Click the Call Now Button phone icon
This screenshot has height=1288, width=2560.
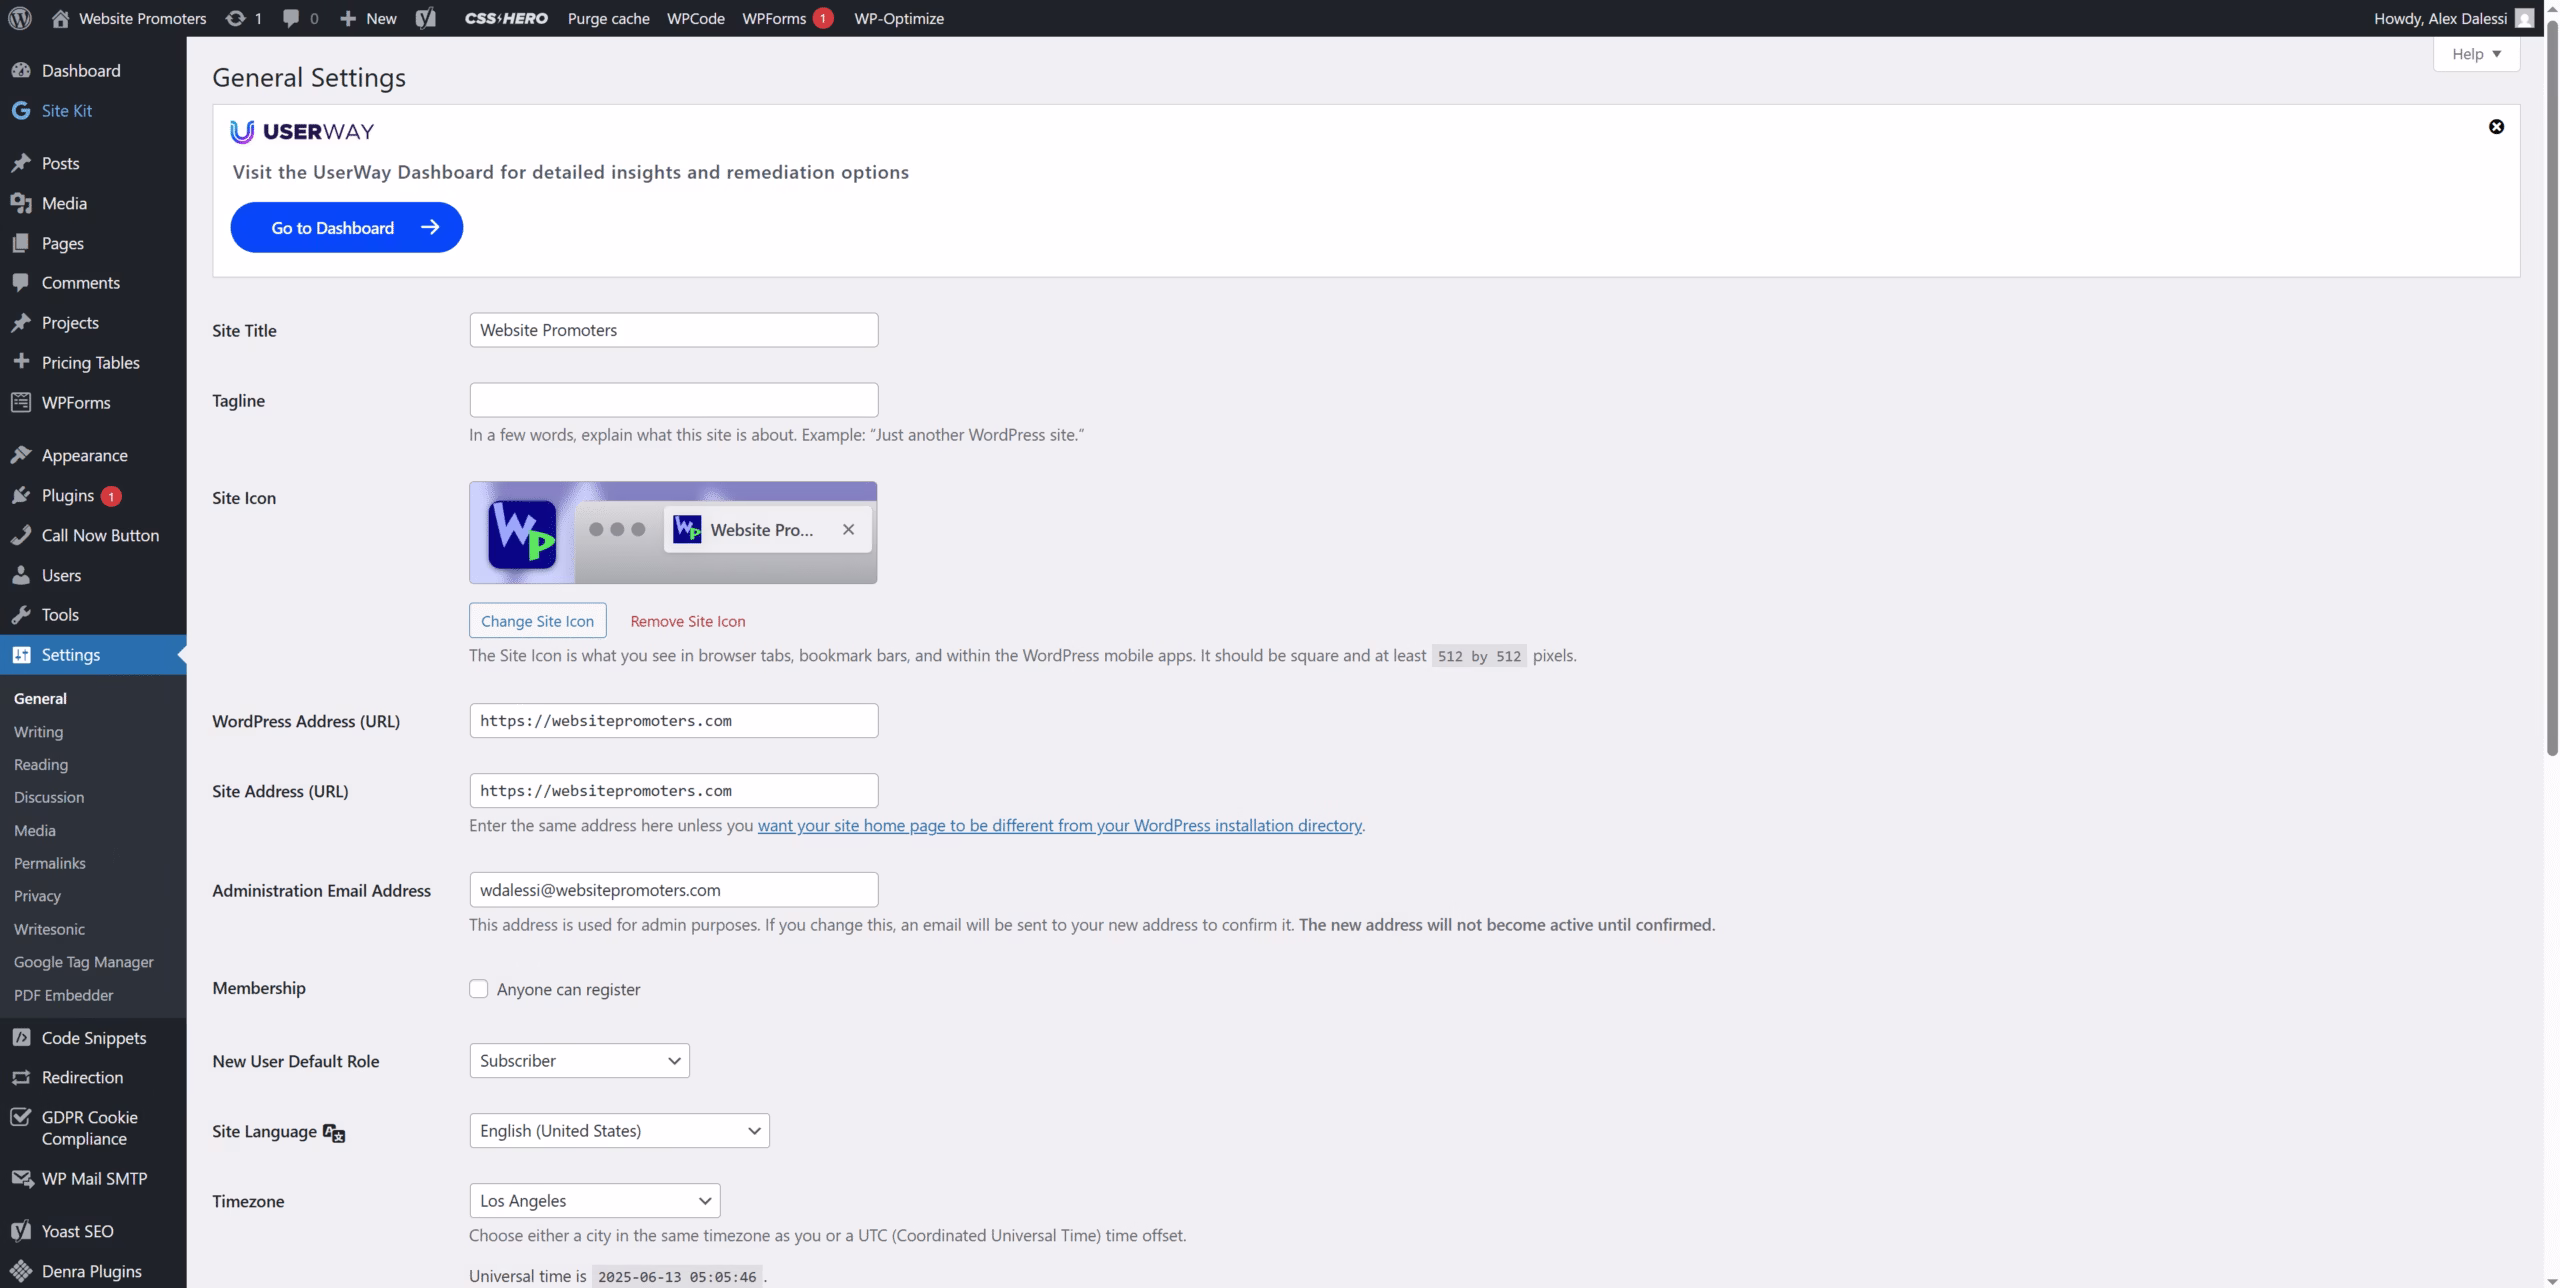(21, 535)
